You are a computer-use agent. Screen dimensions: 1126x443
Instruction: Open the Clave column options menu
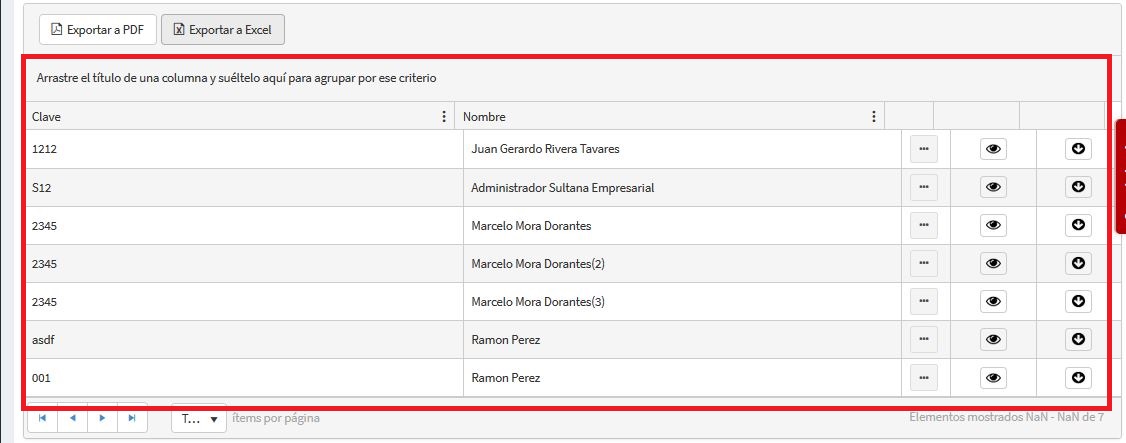click(x=444, y=117)
